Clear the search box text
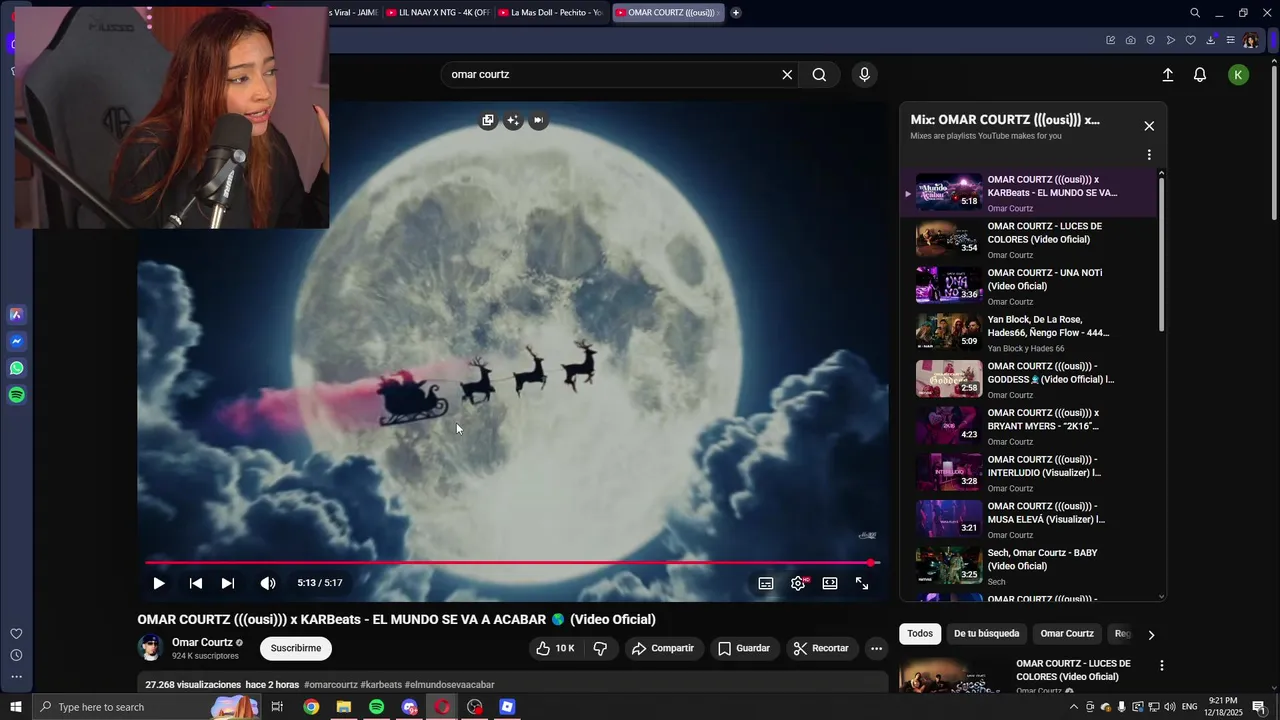This screenshot has height=720, width=1280. tap(787, 74)
